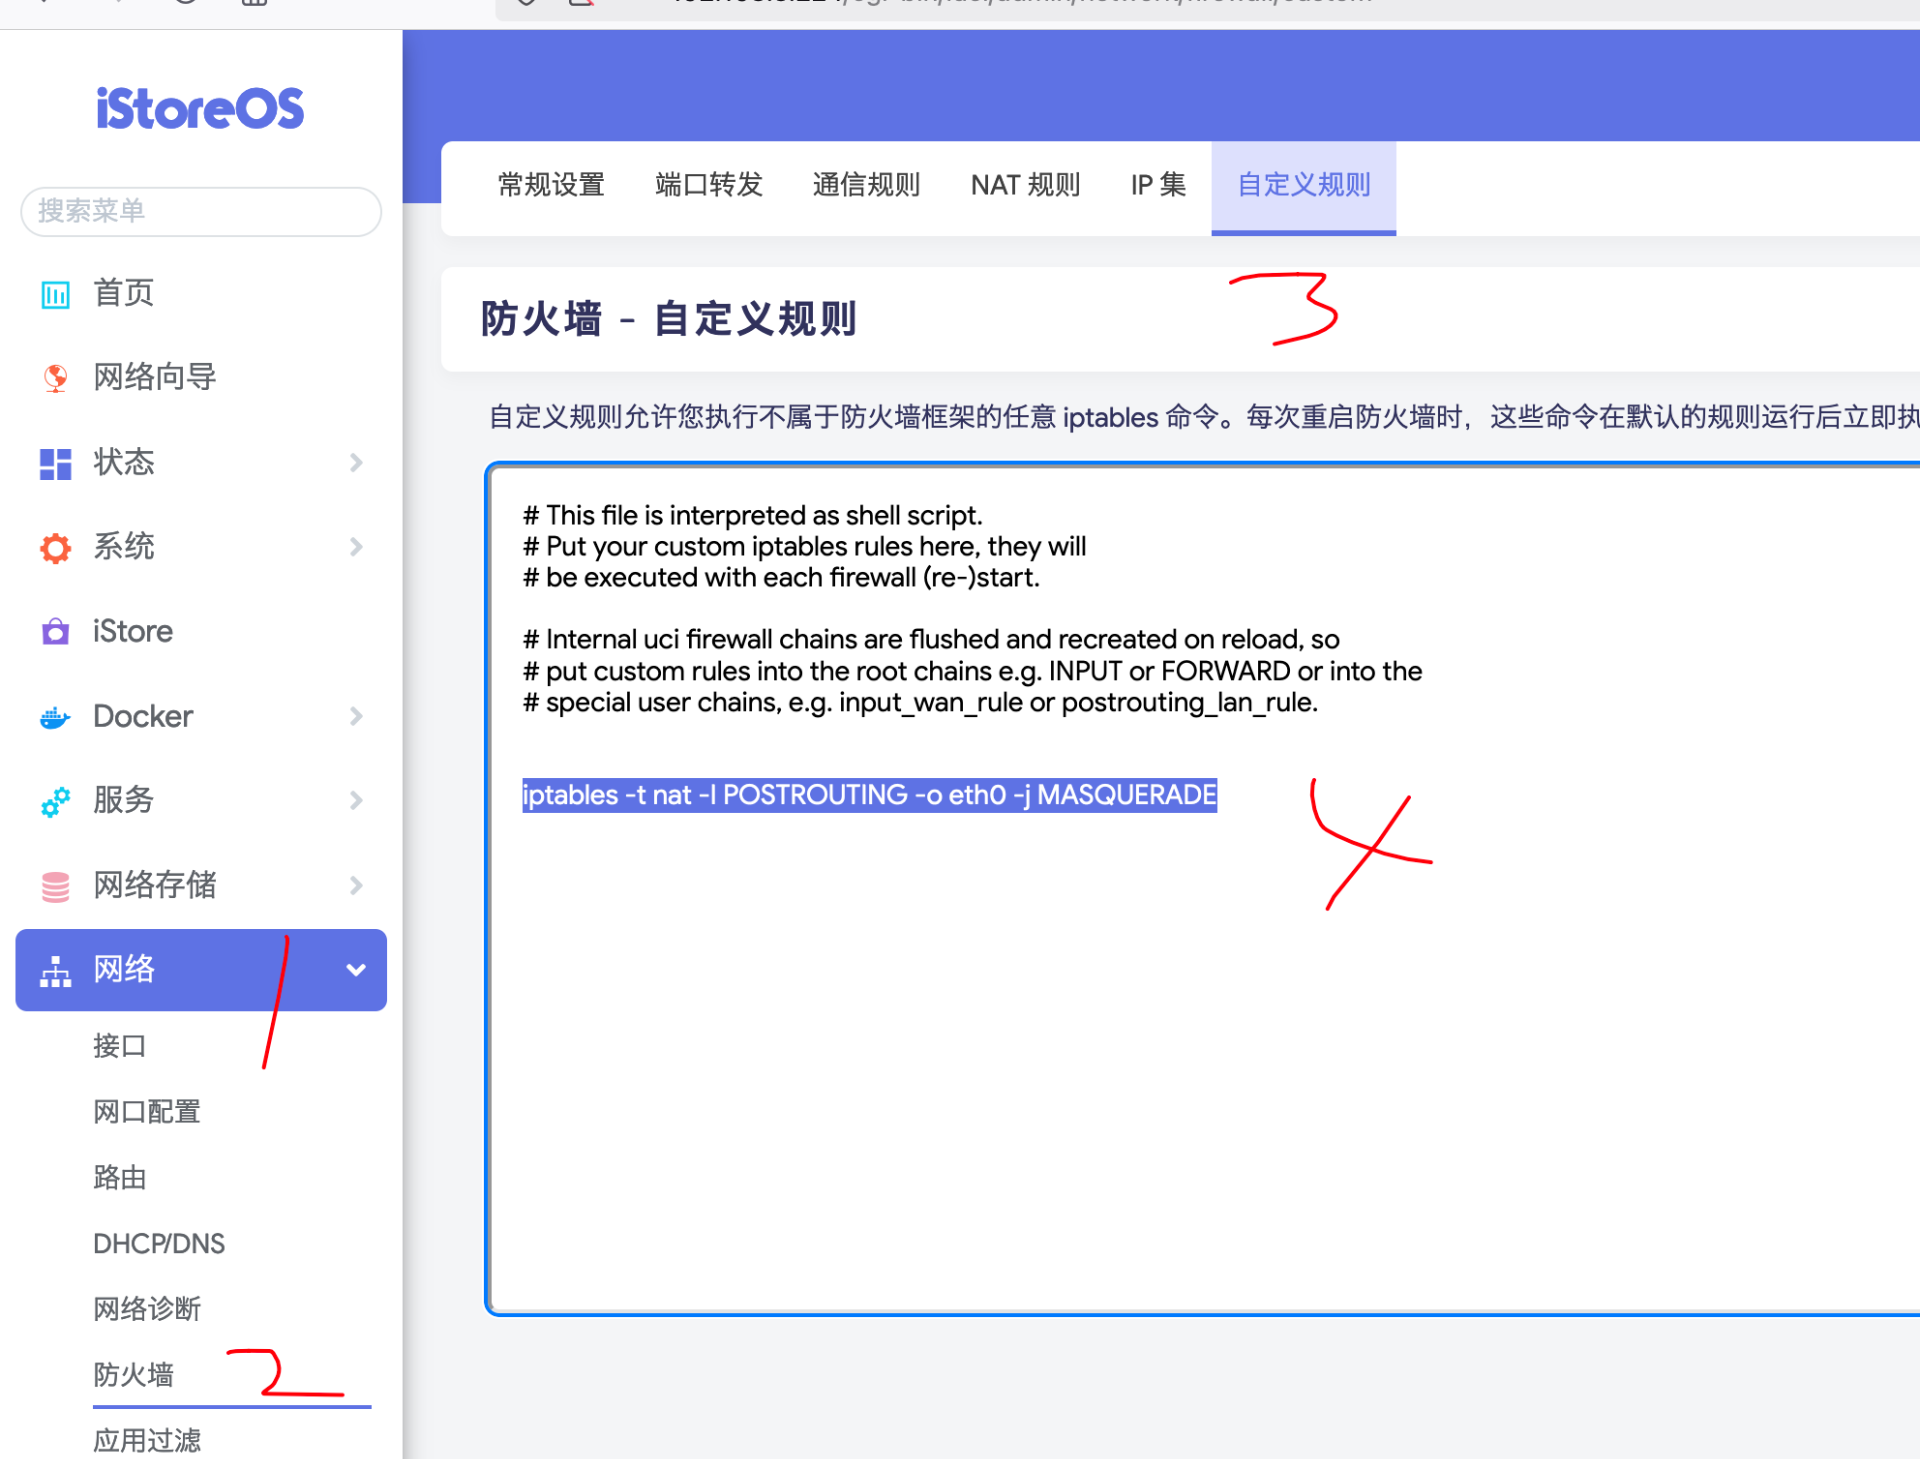Expand the 状态 menu chevron

tap(356, 462)
